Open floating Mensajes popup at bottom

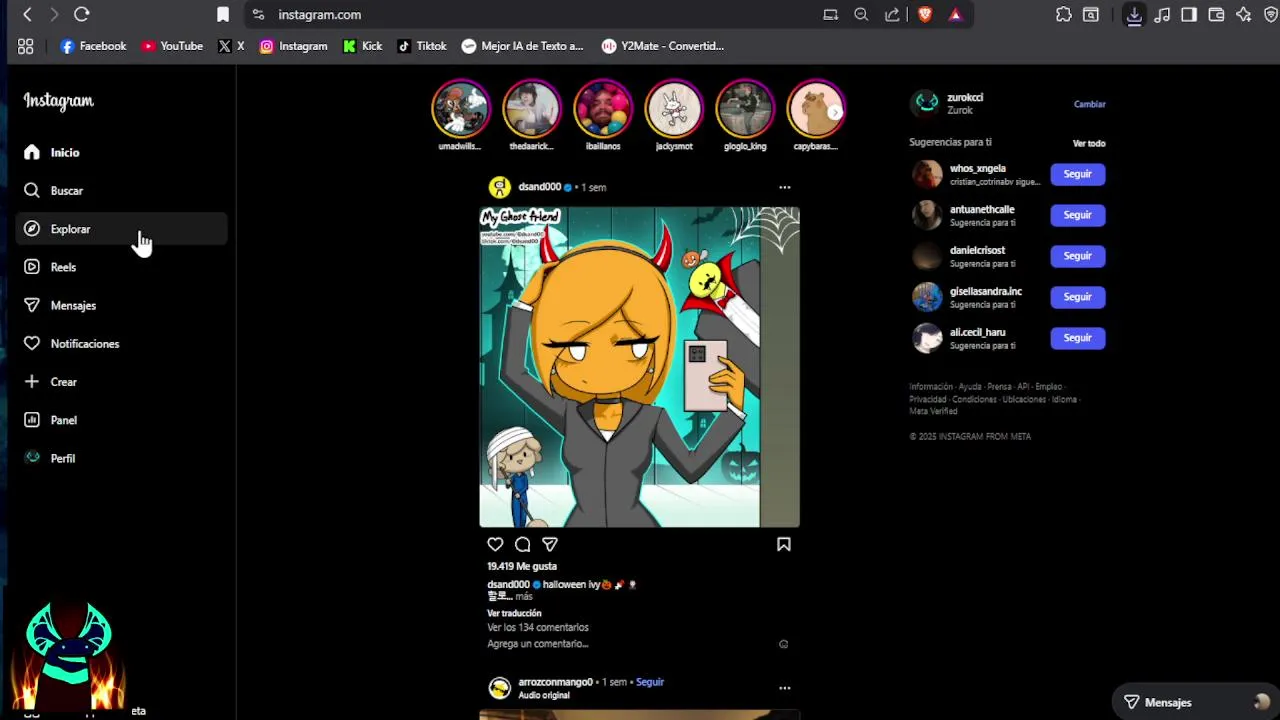click(x=1196, y=702)
